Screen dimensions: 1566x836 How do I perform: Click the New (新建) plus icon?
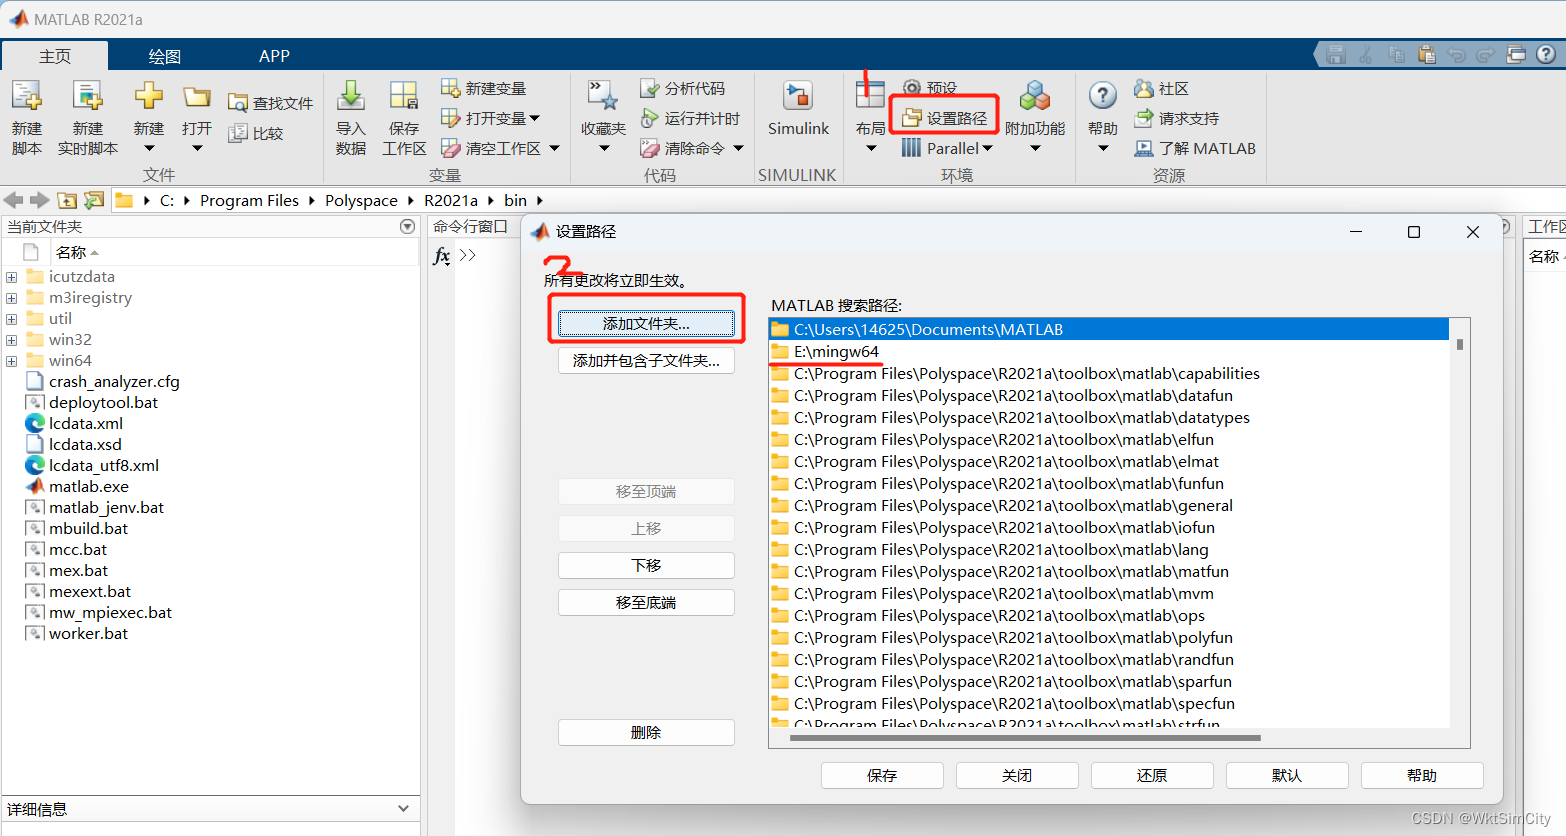[149, 96]
